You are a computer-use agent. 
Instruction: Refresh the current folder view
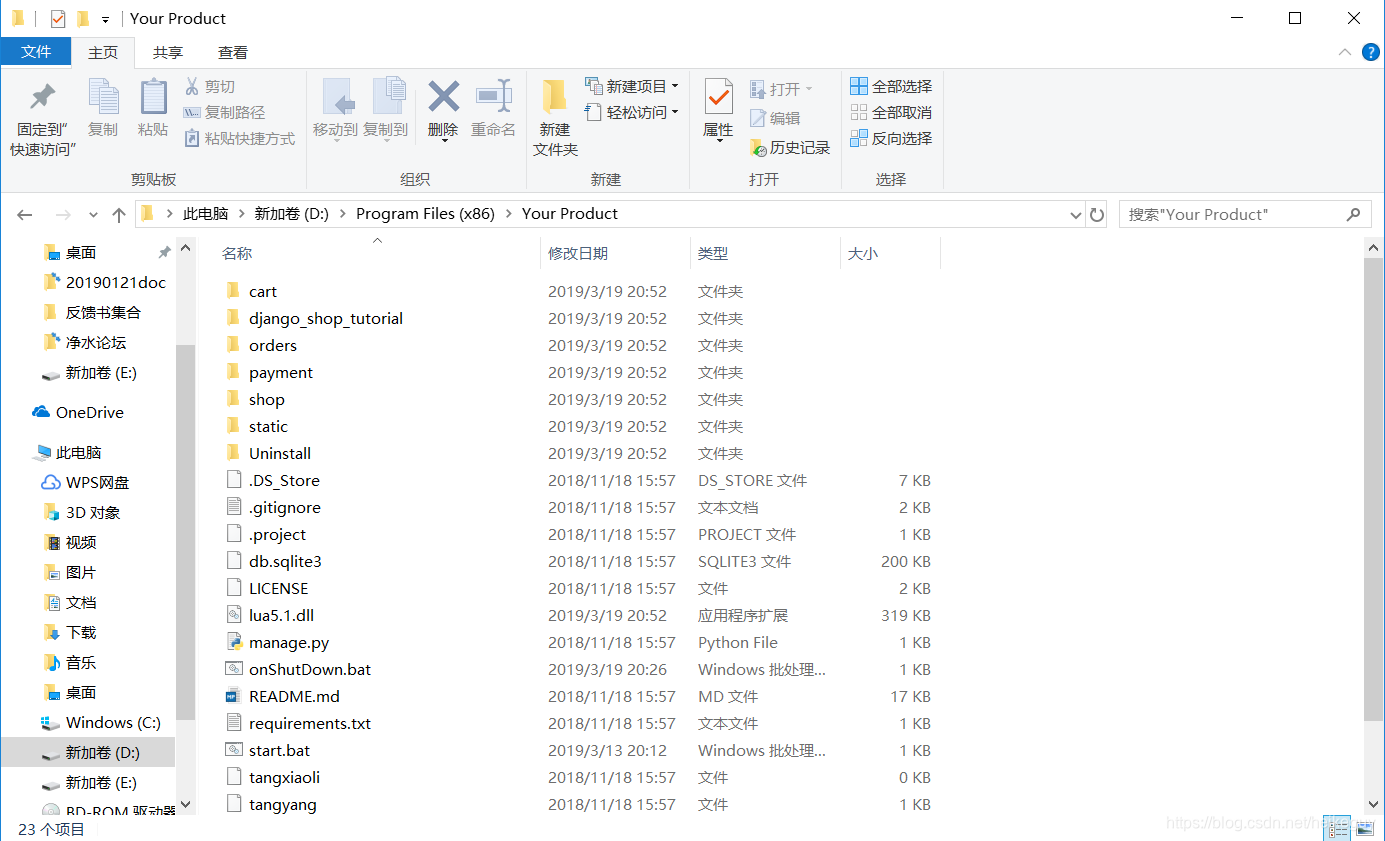point(1097,214)
